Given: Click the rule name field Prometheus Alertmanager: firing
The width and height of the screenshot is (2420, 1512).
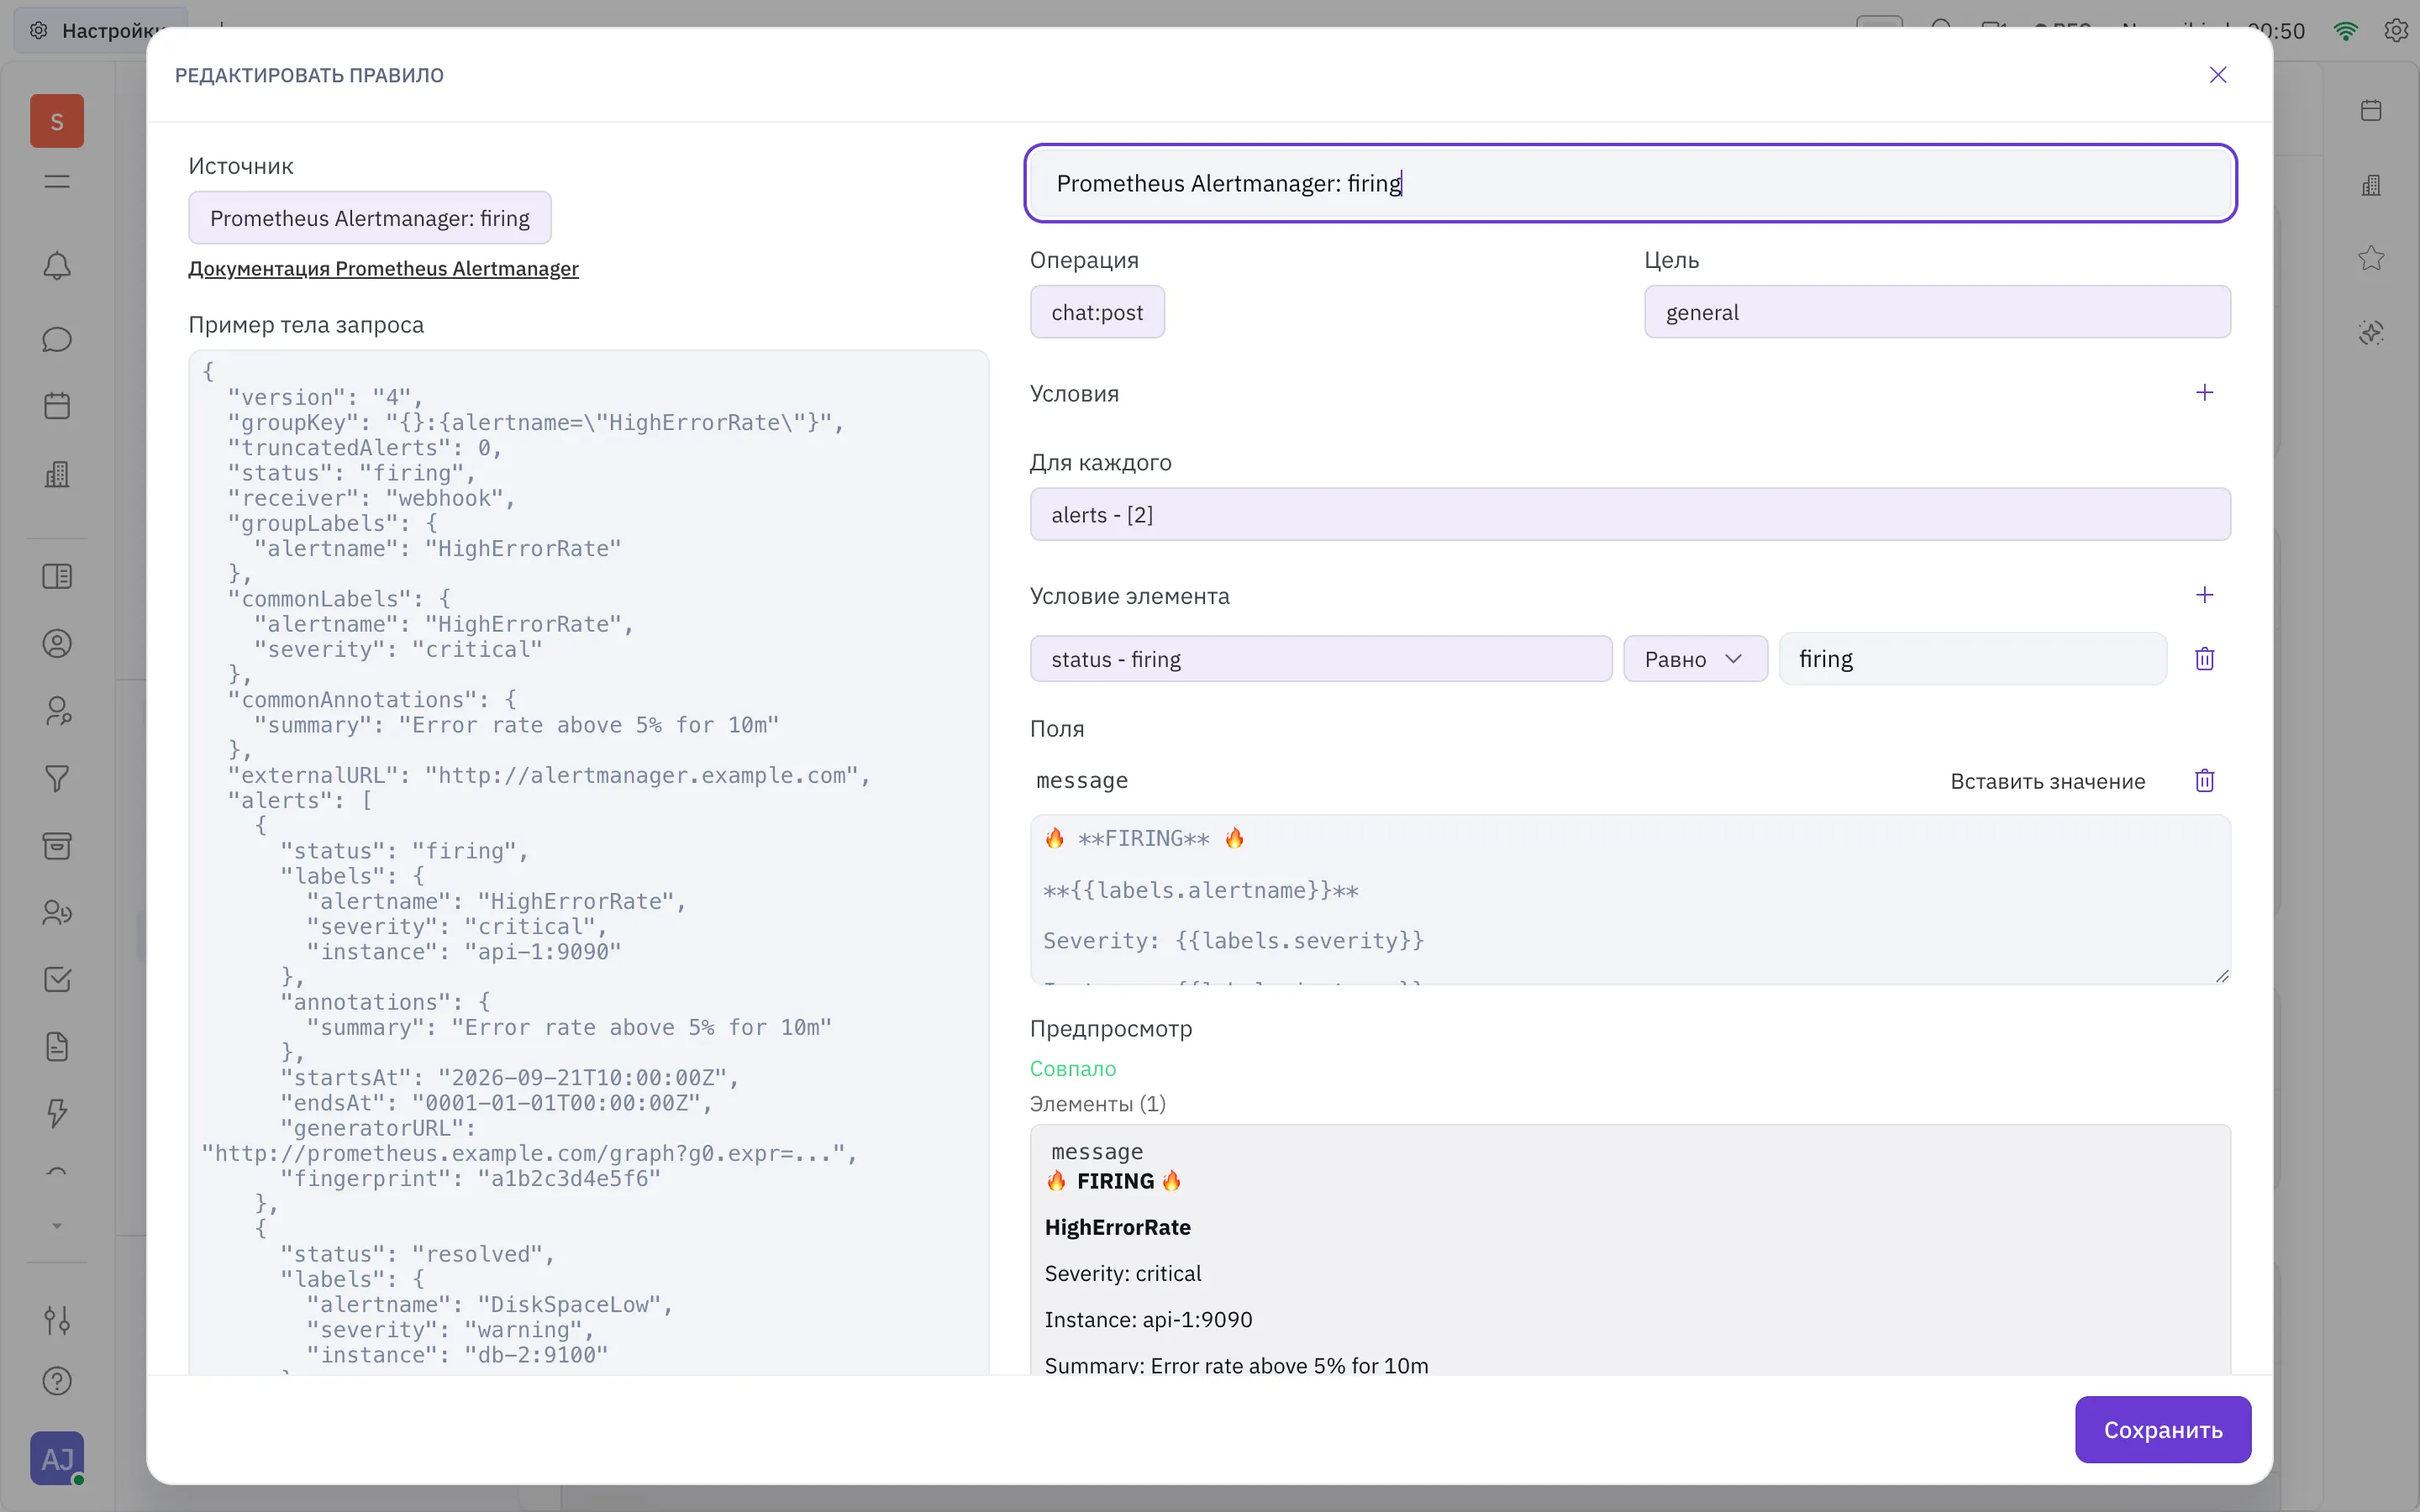Looking at the screenshot, I should click(x=1630, y=183).
